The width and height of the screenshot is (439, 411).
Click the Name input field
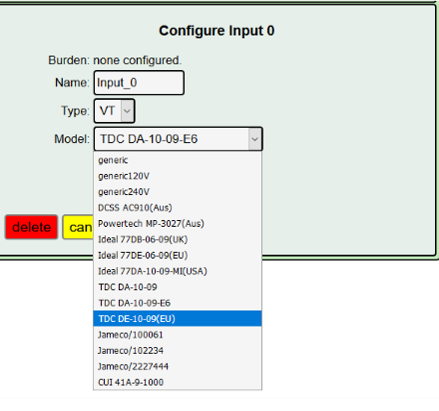point(139,83)
